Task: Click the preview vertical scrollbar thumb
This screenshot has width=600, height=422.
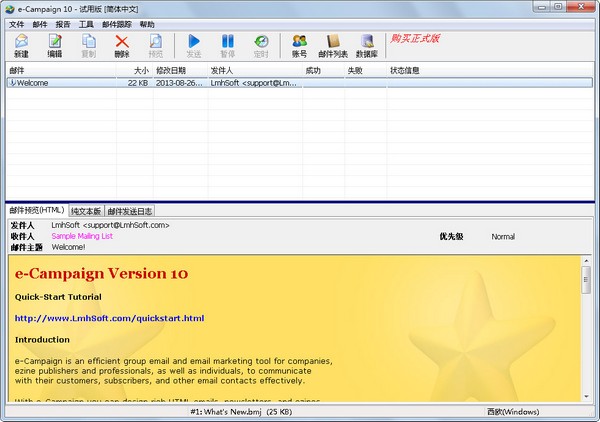Action: point(586,280)
